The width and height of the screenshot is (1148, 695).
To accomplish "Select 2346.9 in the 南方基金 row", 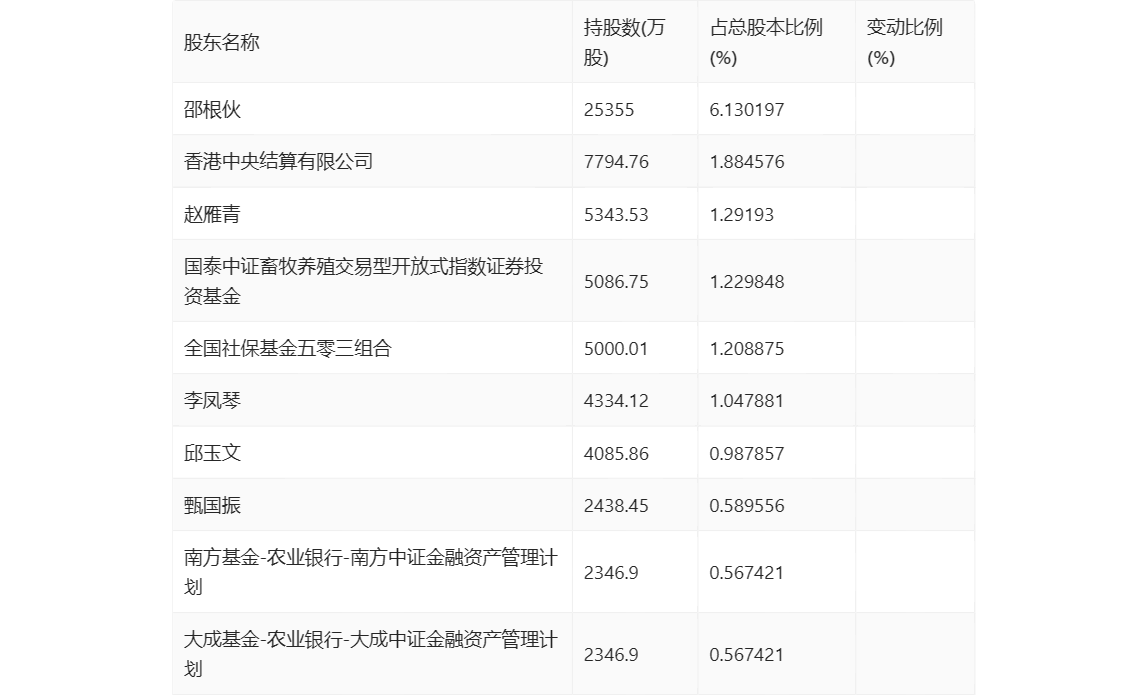I will pos(611,573).
